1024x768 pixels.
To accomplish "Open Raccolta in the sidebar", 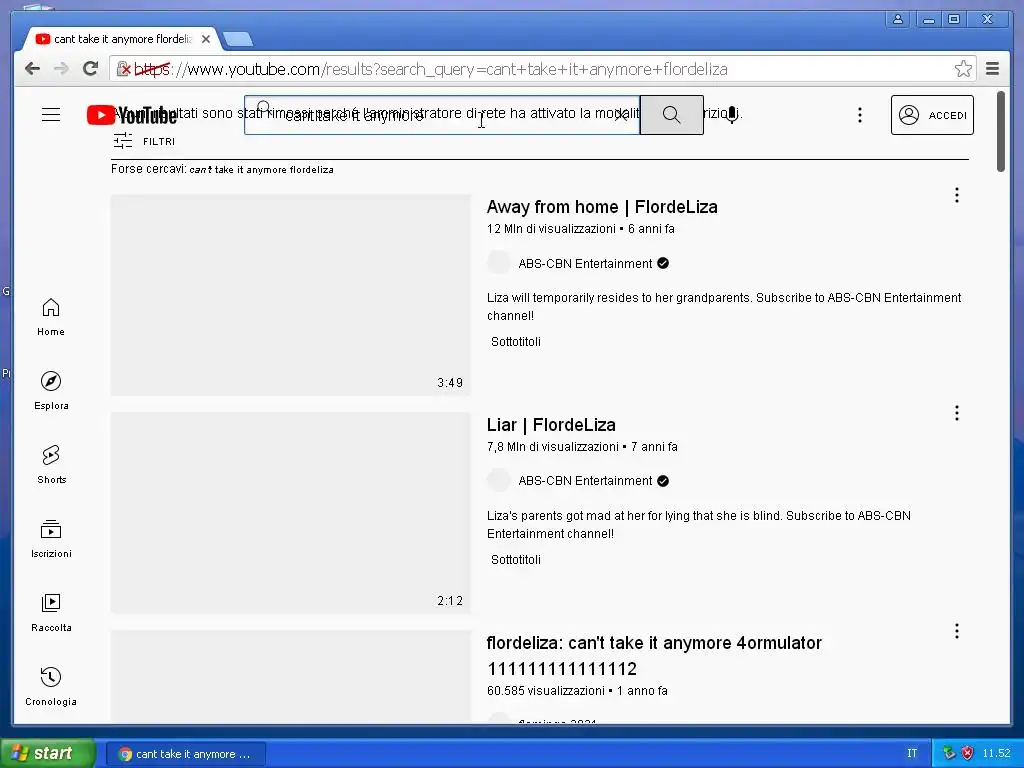I will pos(51,613).
